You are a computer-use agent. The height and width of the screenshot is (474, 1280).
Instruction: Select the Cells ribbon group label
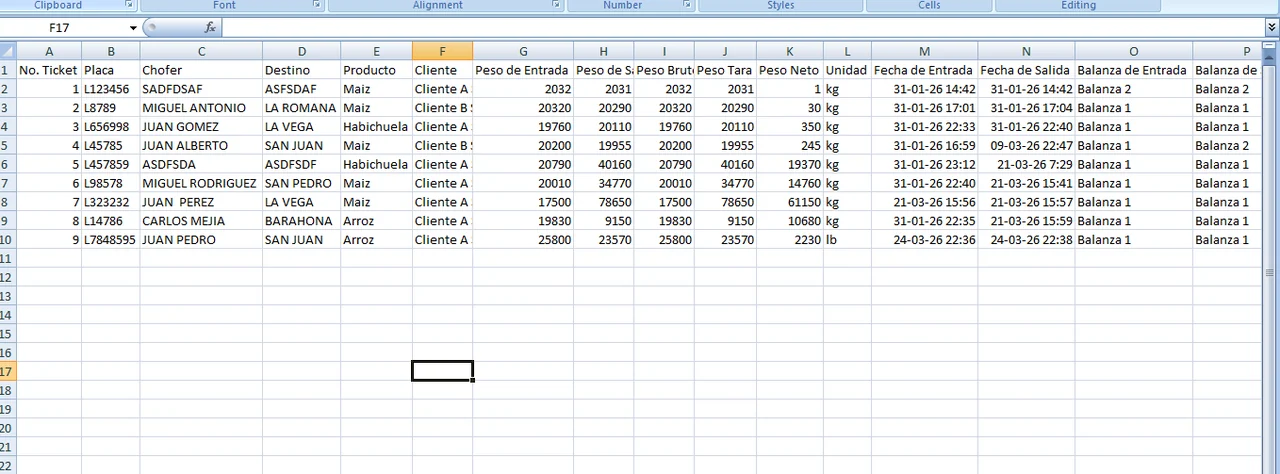coord(929,5)
